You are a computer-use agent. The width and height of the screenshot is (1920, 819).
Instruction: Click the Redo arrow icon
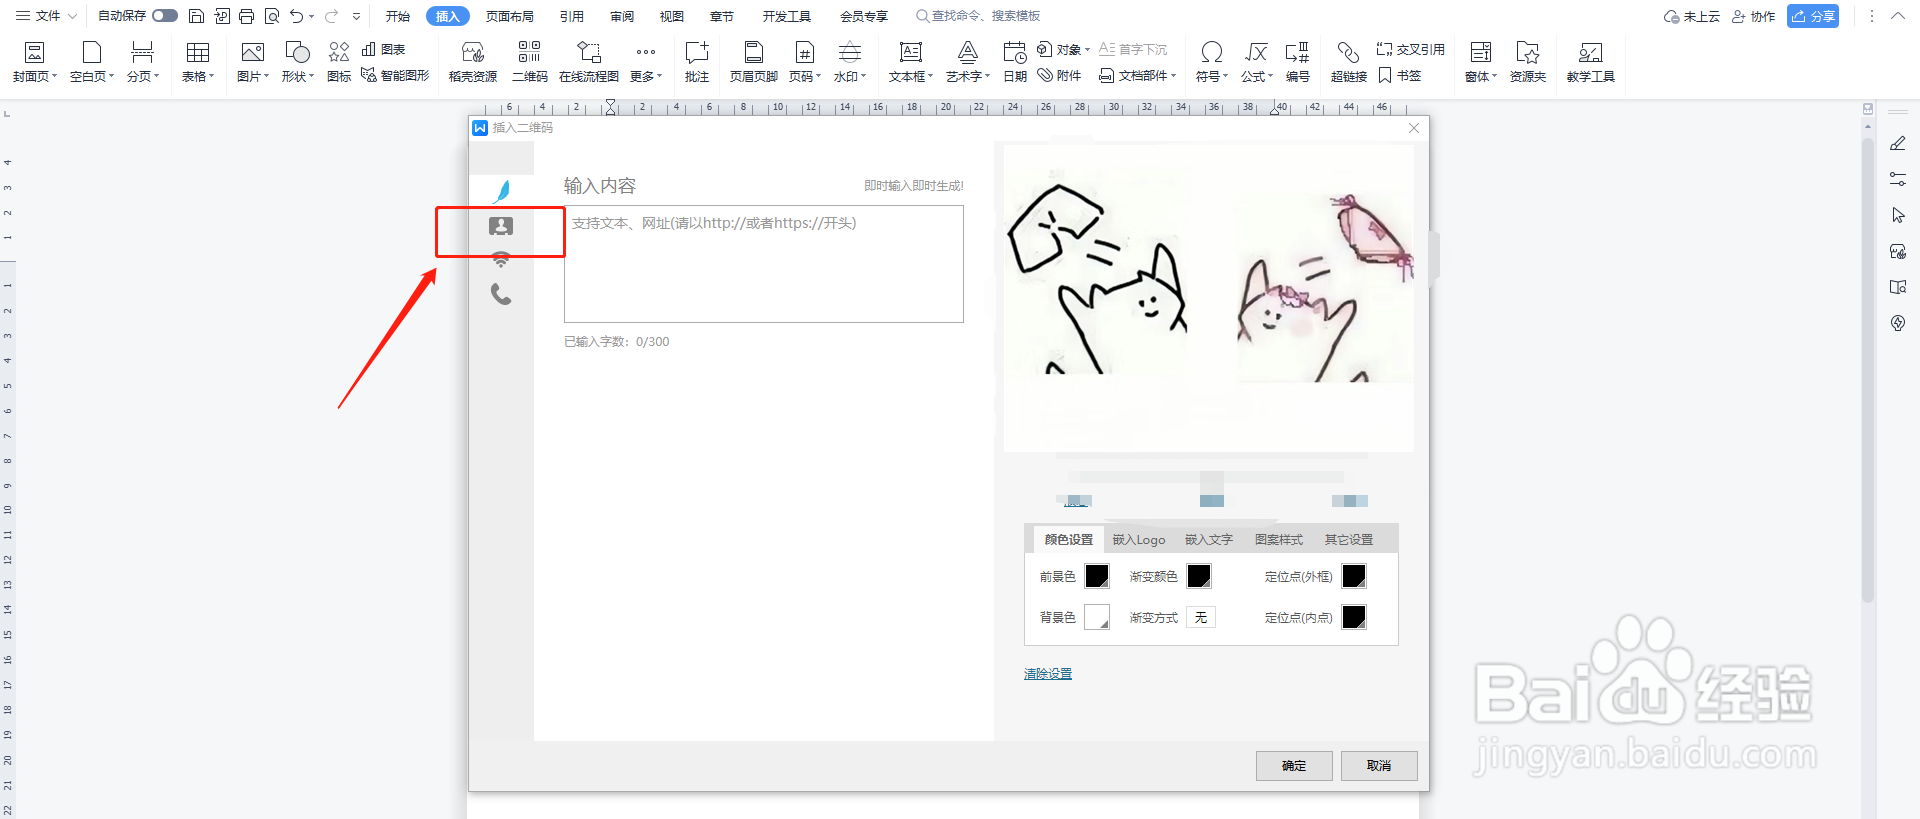point(331,16)
